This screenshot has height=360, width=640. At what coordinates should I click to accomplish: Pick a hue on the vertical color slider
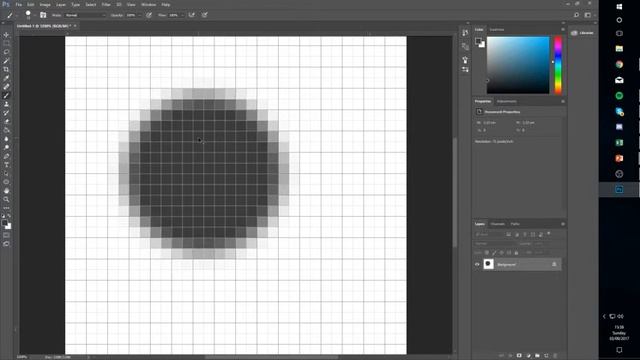558,65
